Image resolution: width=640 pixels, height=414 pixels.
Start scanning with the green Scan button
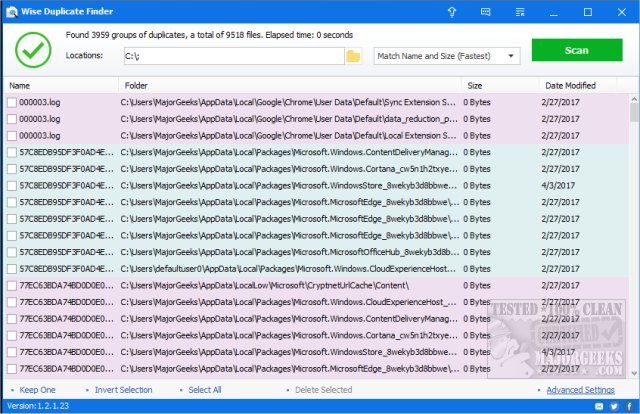(x=577, y=50)
